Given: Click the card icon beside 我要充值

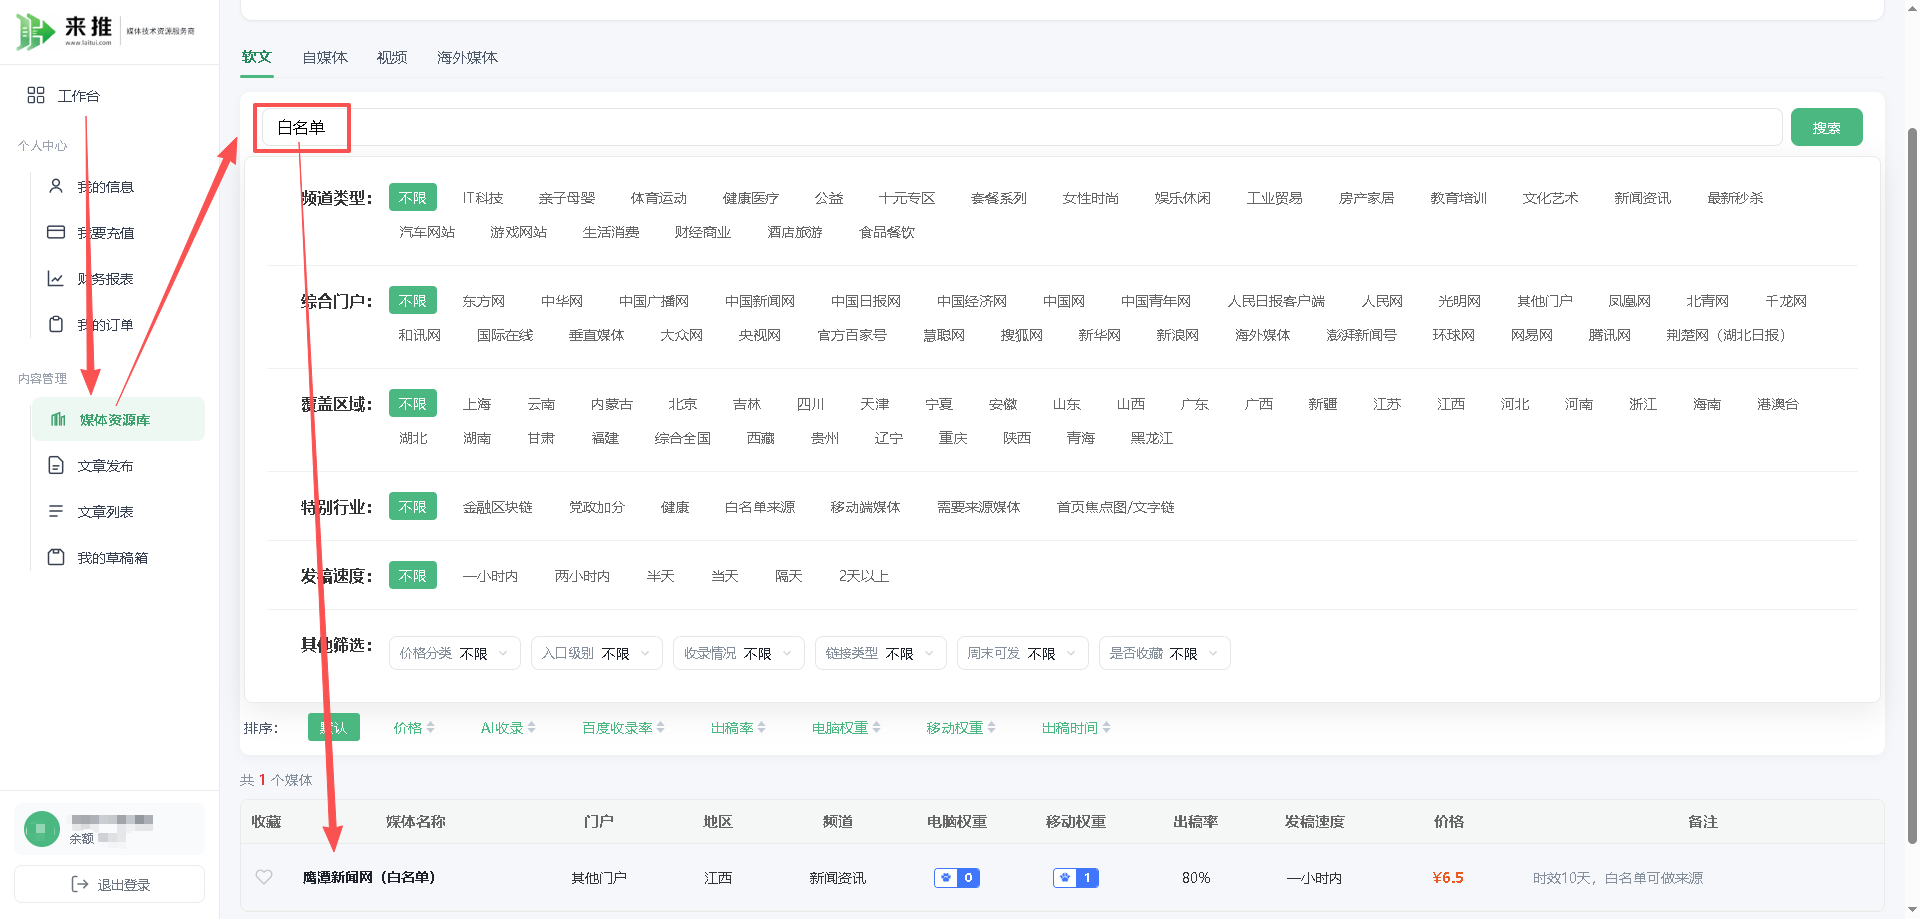Looking at the screenshot, I should (x=56, y=232).
